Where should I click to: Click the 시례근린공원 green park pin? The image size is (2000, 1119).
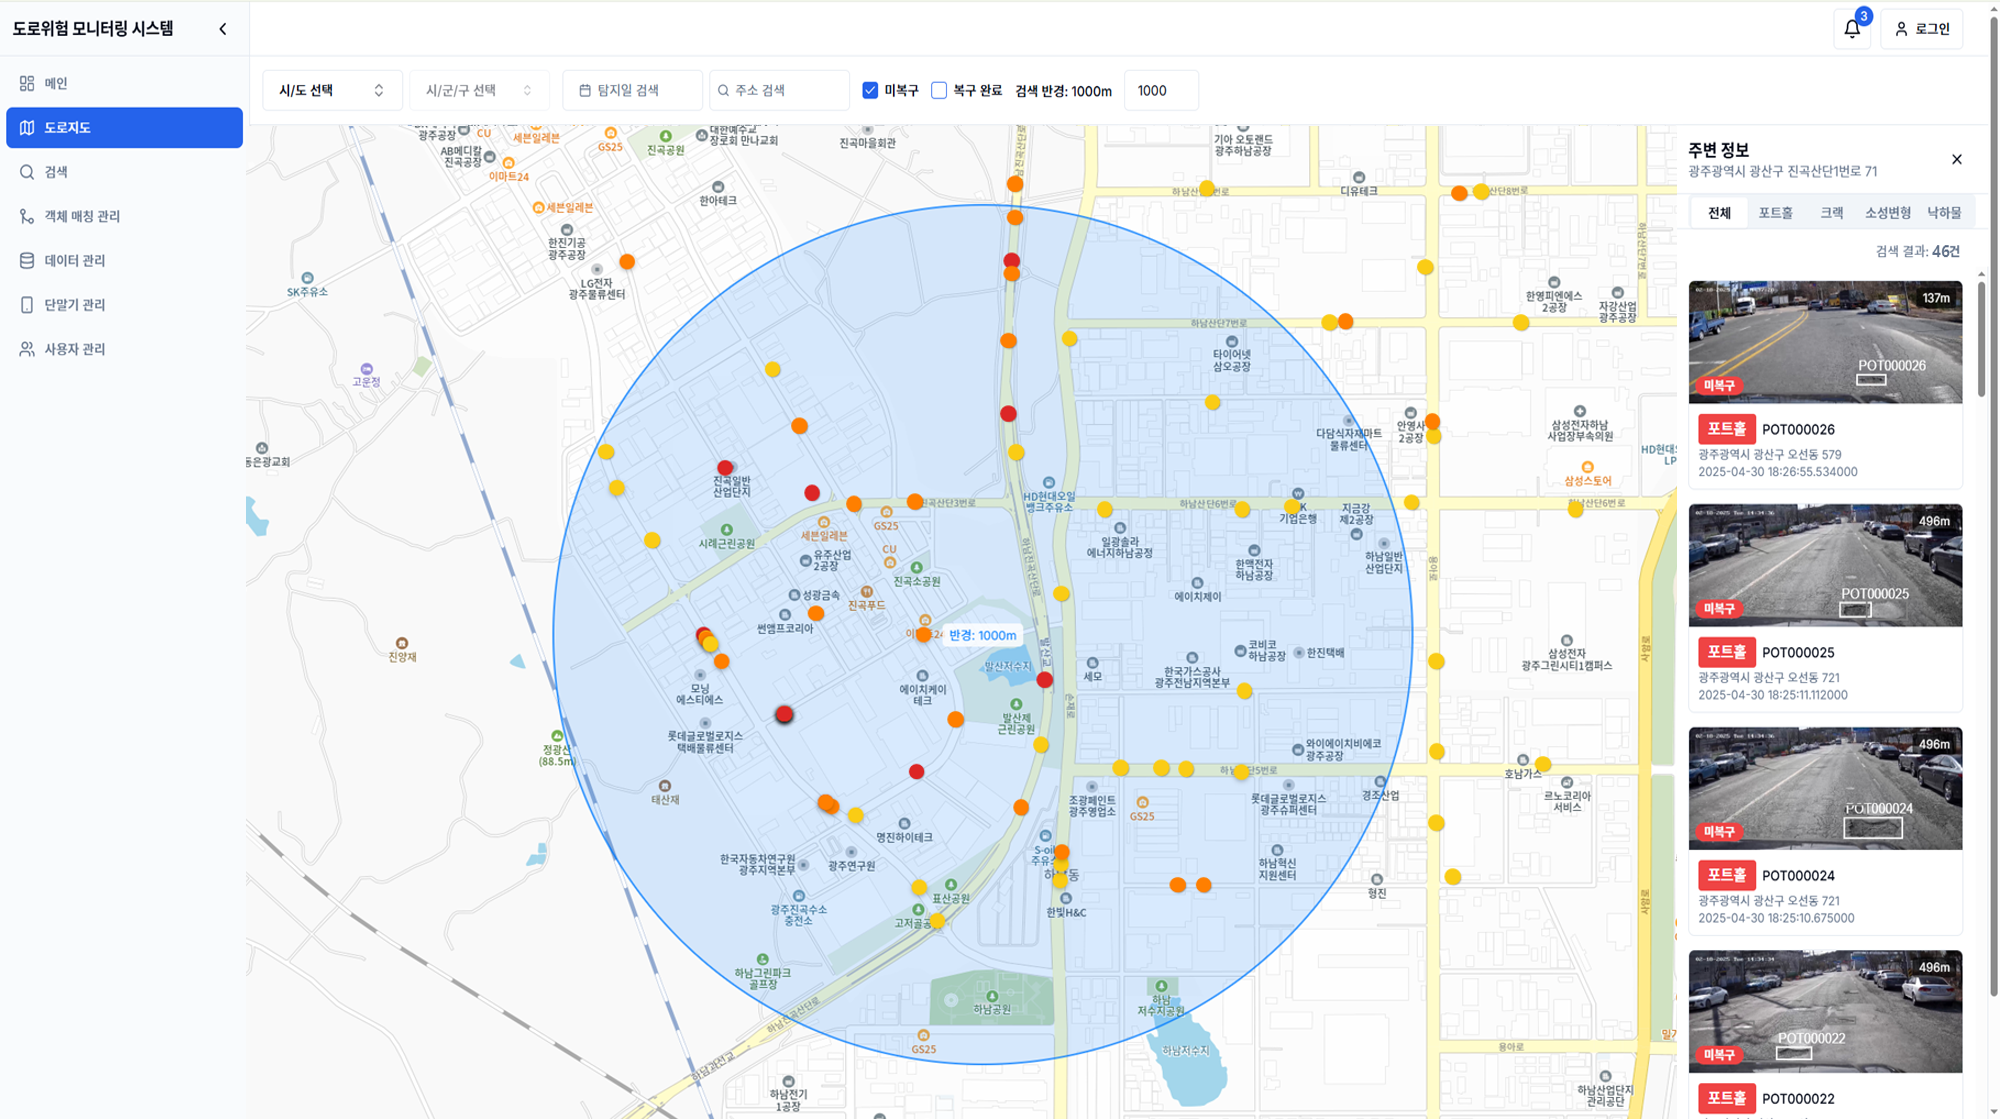pyautogui.click(x=727, y=530)
